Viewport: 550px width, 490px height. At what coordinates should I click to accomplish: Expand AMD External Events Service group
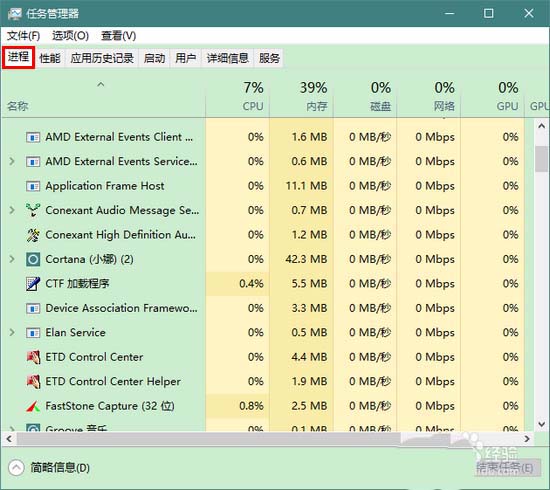coord(12,161)
